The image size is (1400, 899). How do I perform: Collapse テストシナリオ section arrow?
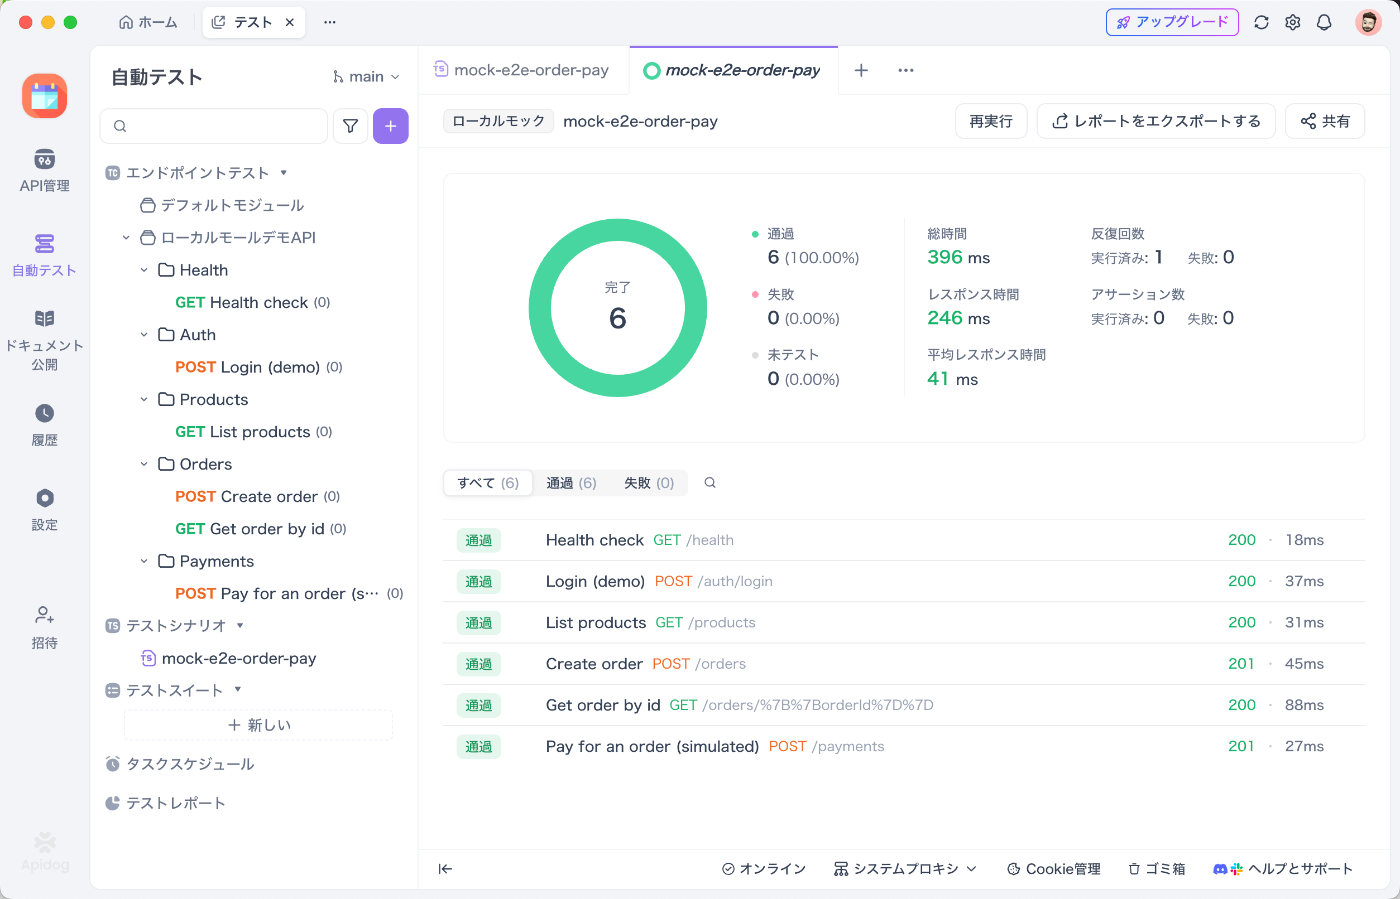point(239,626)
